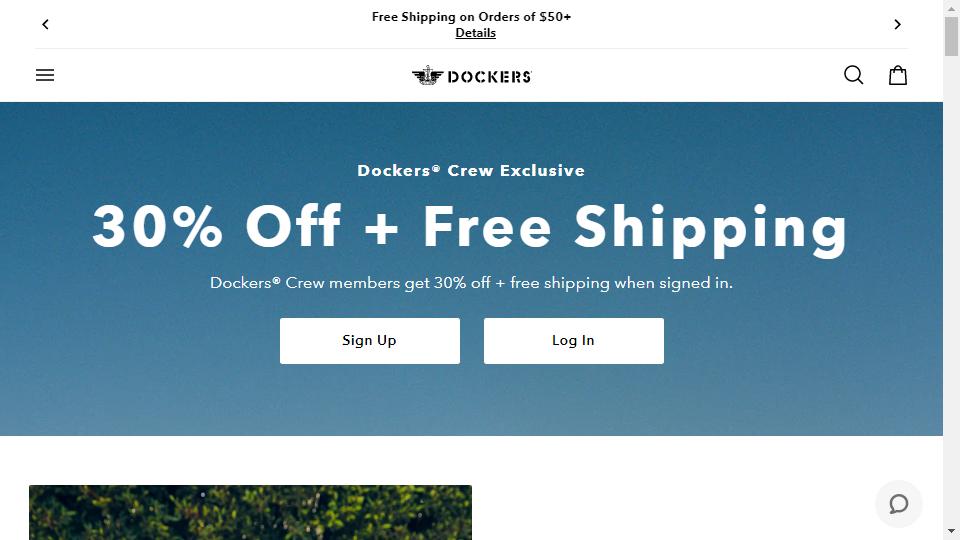
Task: Show next promo with right chevron
Action: [x=897, y=24]
